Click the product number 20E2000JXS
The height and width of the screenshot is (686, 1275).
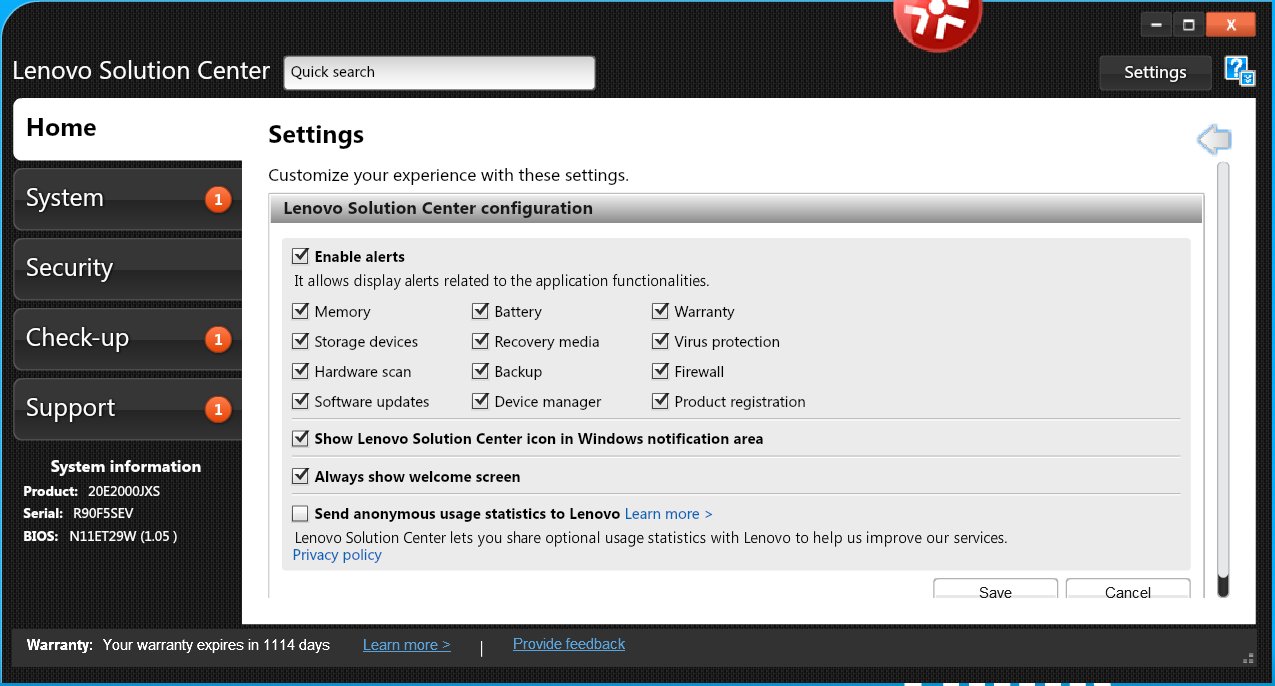[124, 491]
